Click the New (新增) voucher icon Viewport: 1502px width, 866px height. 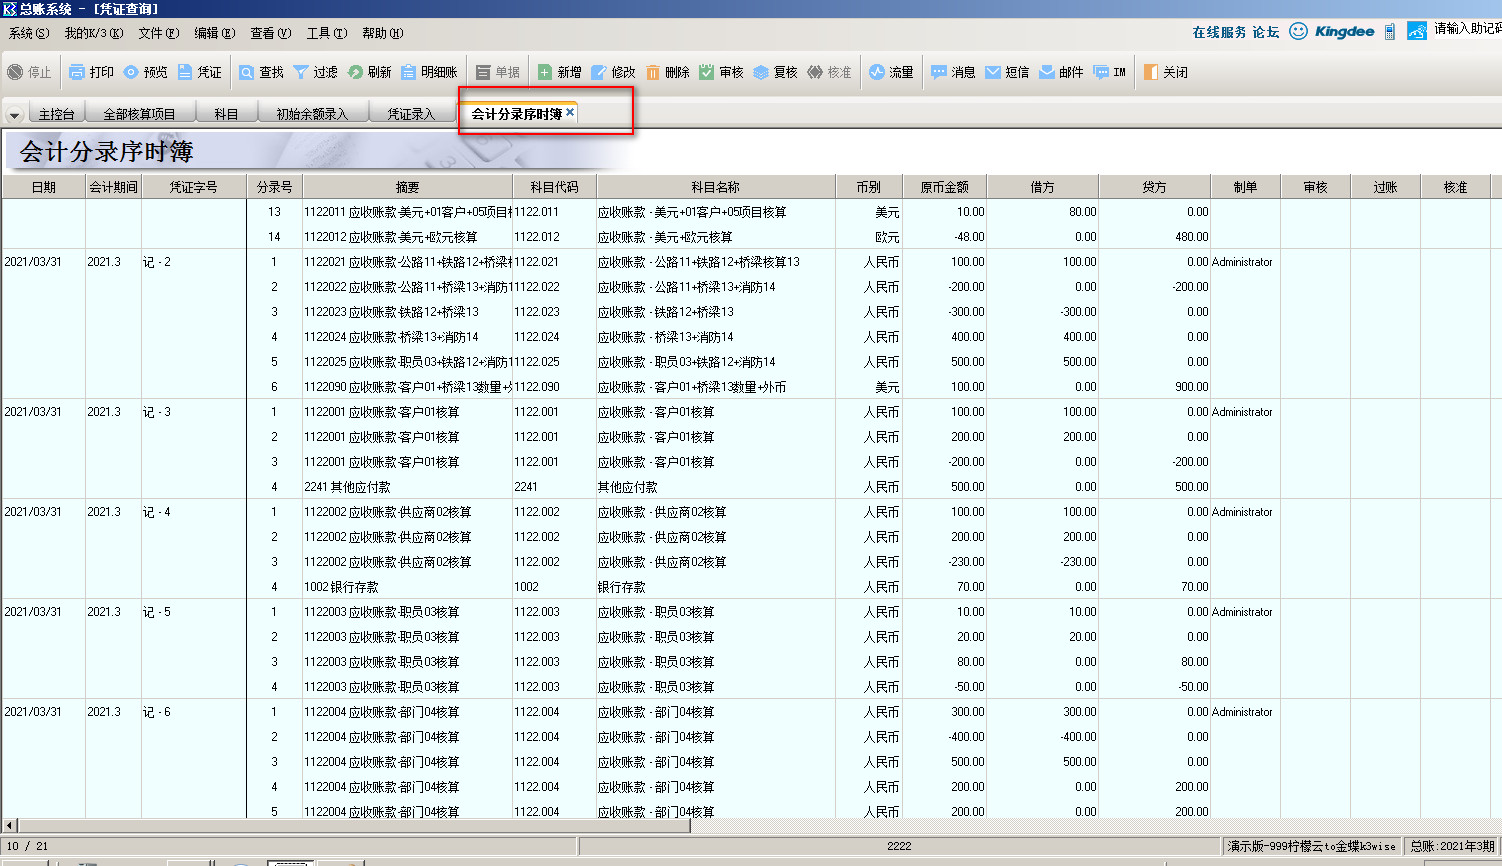pos(545,72)
